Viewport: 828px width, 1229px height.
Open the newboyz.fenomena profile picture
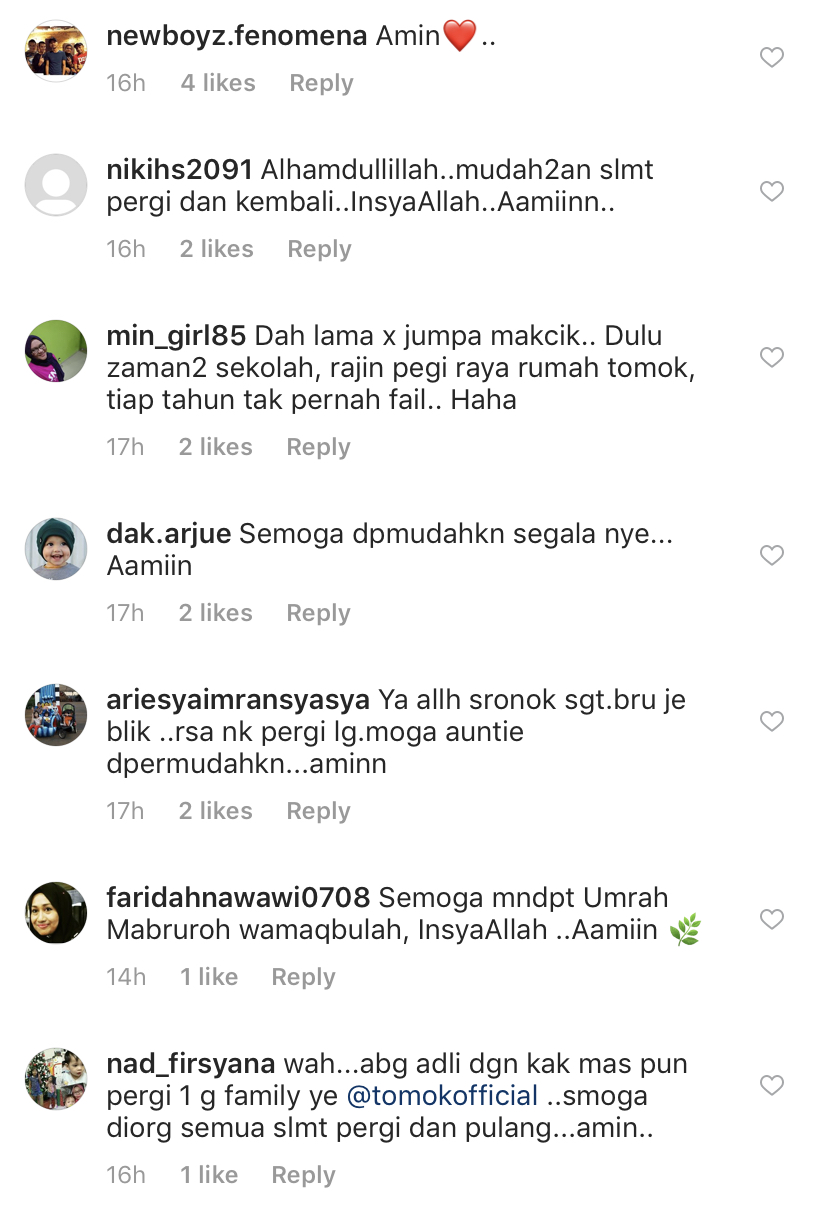56,50
